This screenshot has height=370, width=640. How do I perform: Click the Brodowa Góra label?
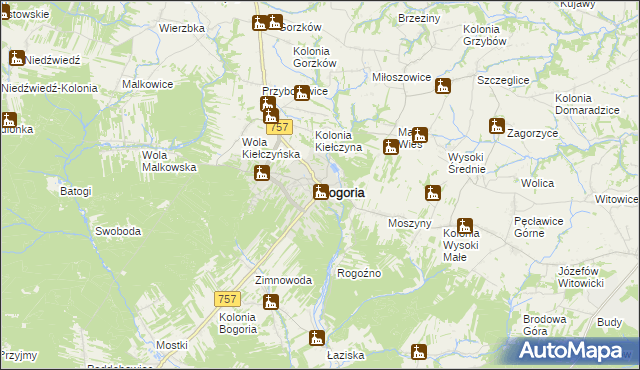point(544,325)
